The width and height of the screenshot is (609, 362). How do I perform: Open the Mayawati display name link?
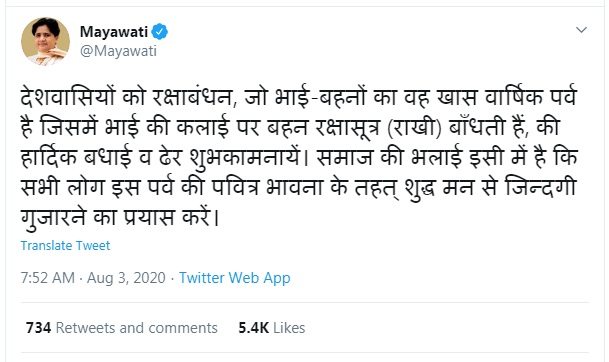[x=114, y=31]
